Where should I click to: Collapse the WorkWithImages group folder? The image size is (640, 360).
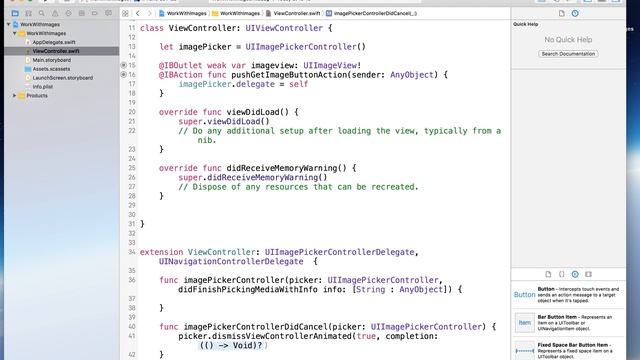click(x=15, y=33)
